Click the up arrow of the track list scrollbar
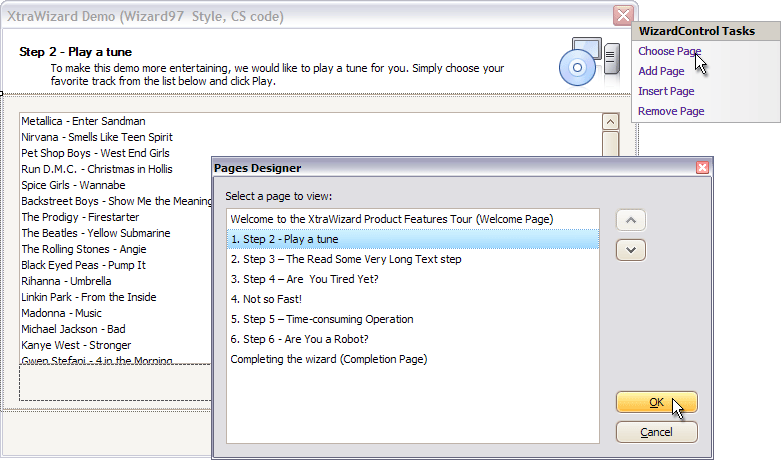Screen dimensions: 781x460 (610, 121)
